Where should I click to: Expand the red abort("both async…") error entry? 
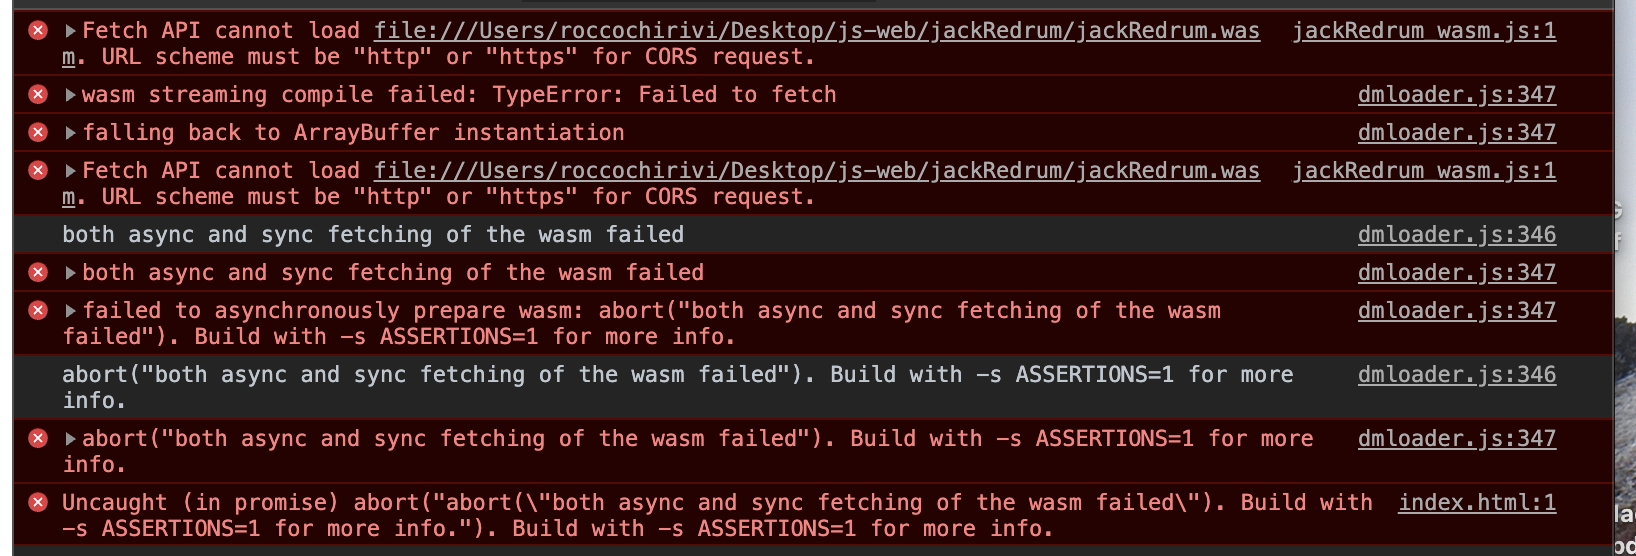point(70,439)
